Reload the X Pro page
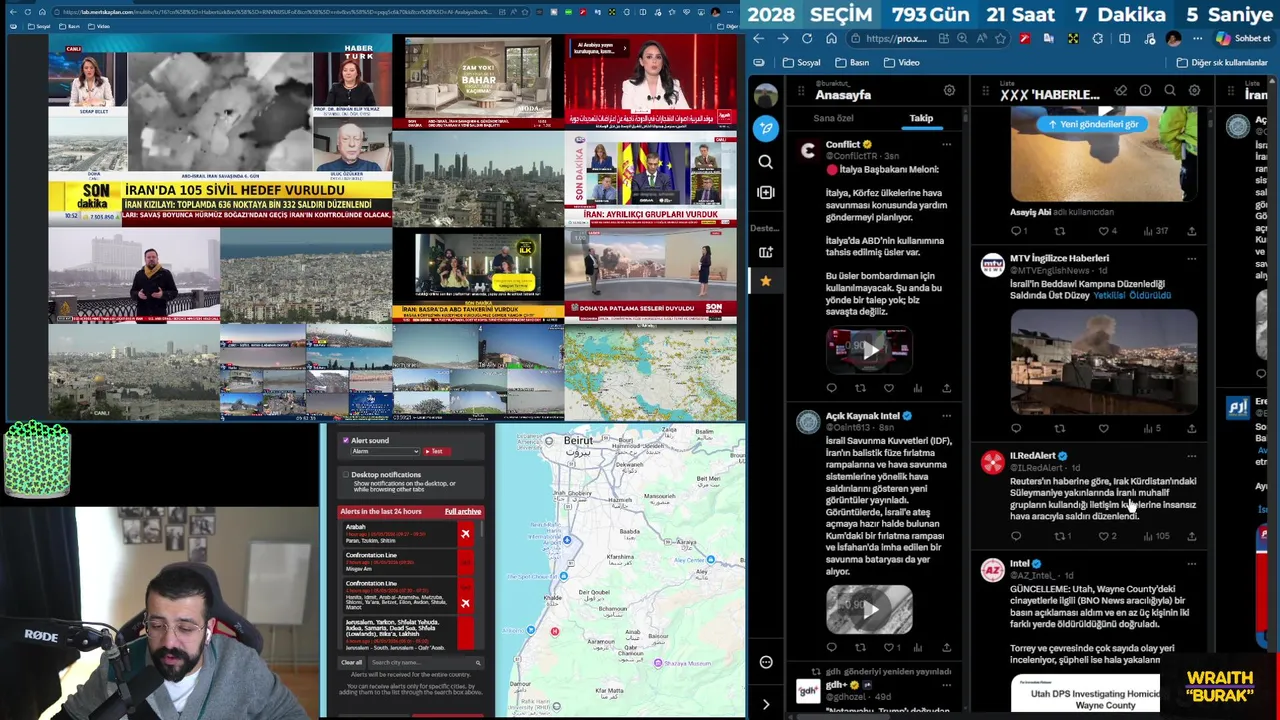 point(807,39)
